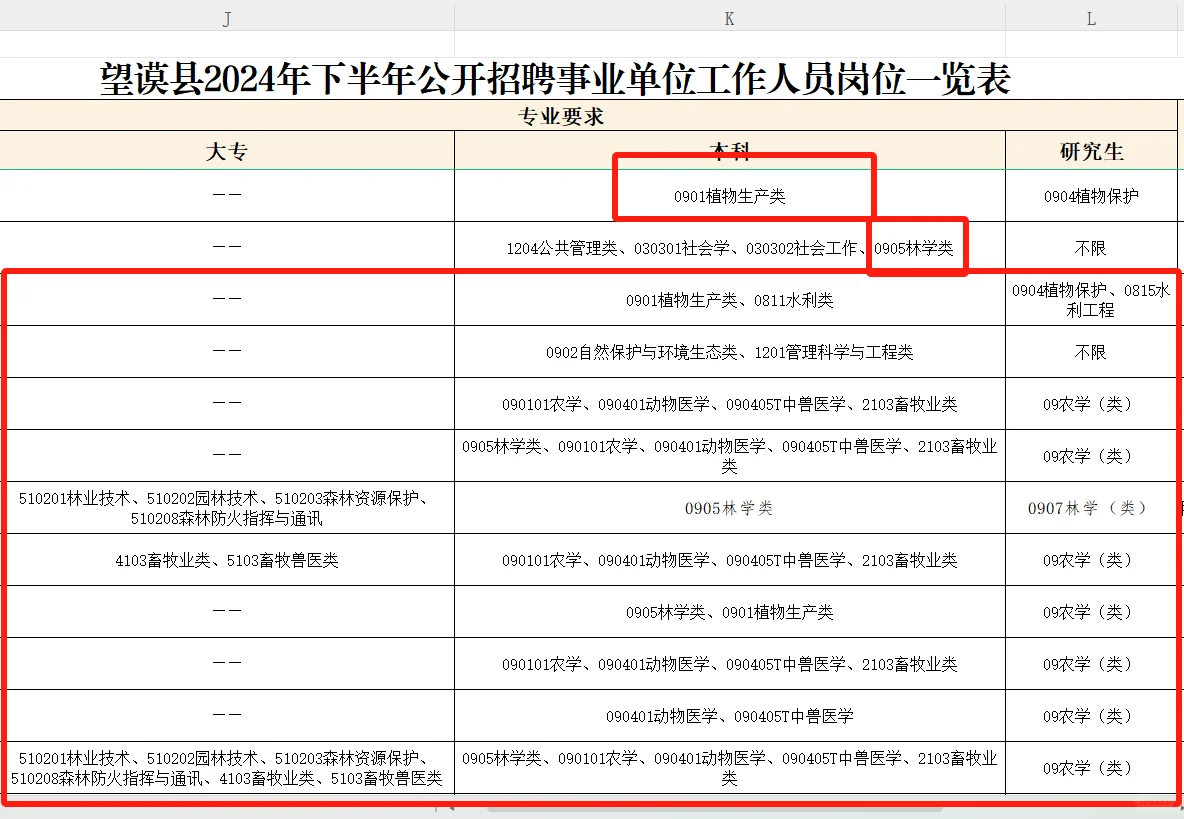Select the cell 0901植物生产类、0811水利类
This screenshot has width=1184, height=819.
point(729,300)
